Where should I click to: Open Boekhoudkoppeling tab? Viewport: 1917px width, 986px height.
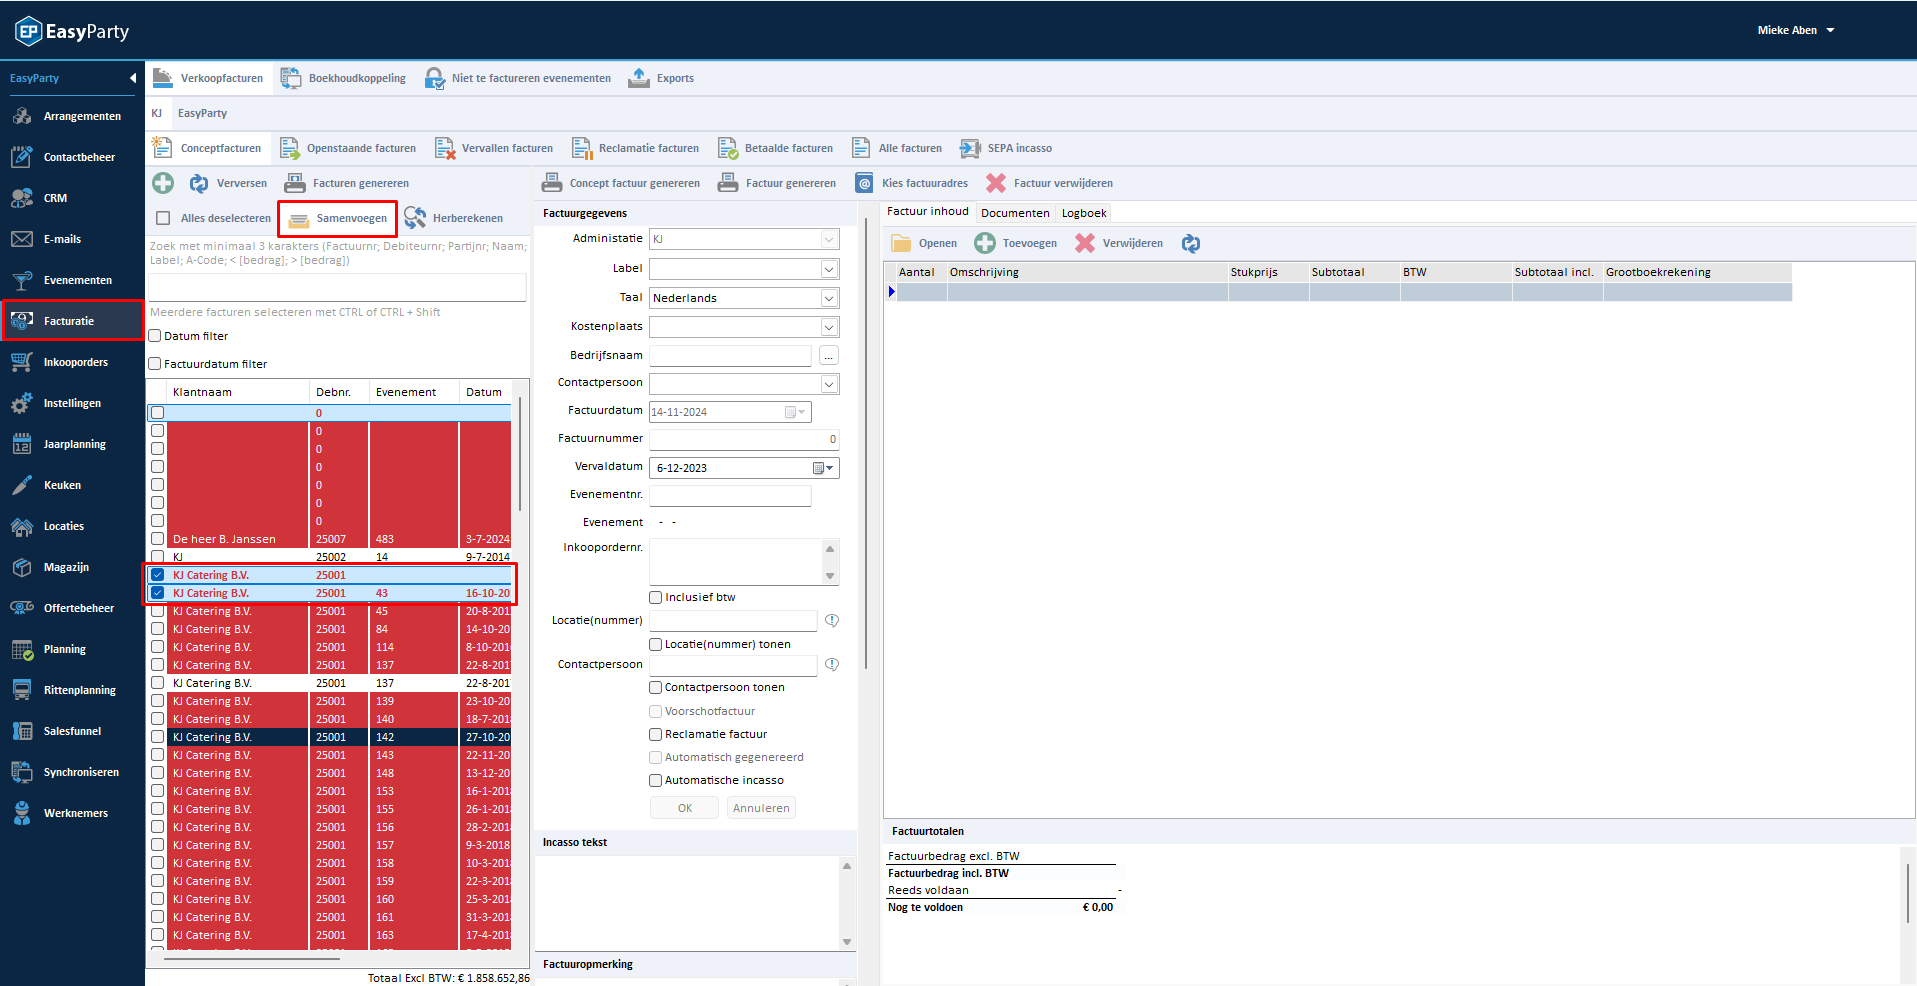pos(344,78)
